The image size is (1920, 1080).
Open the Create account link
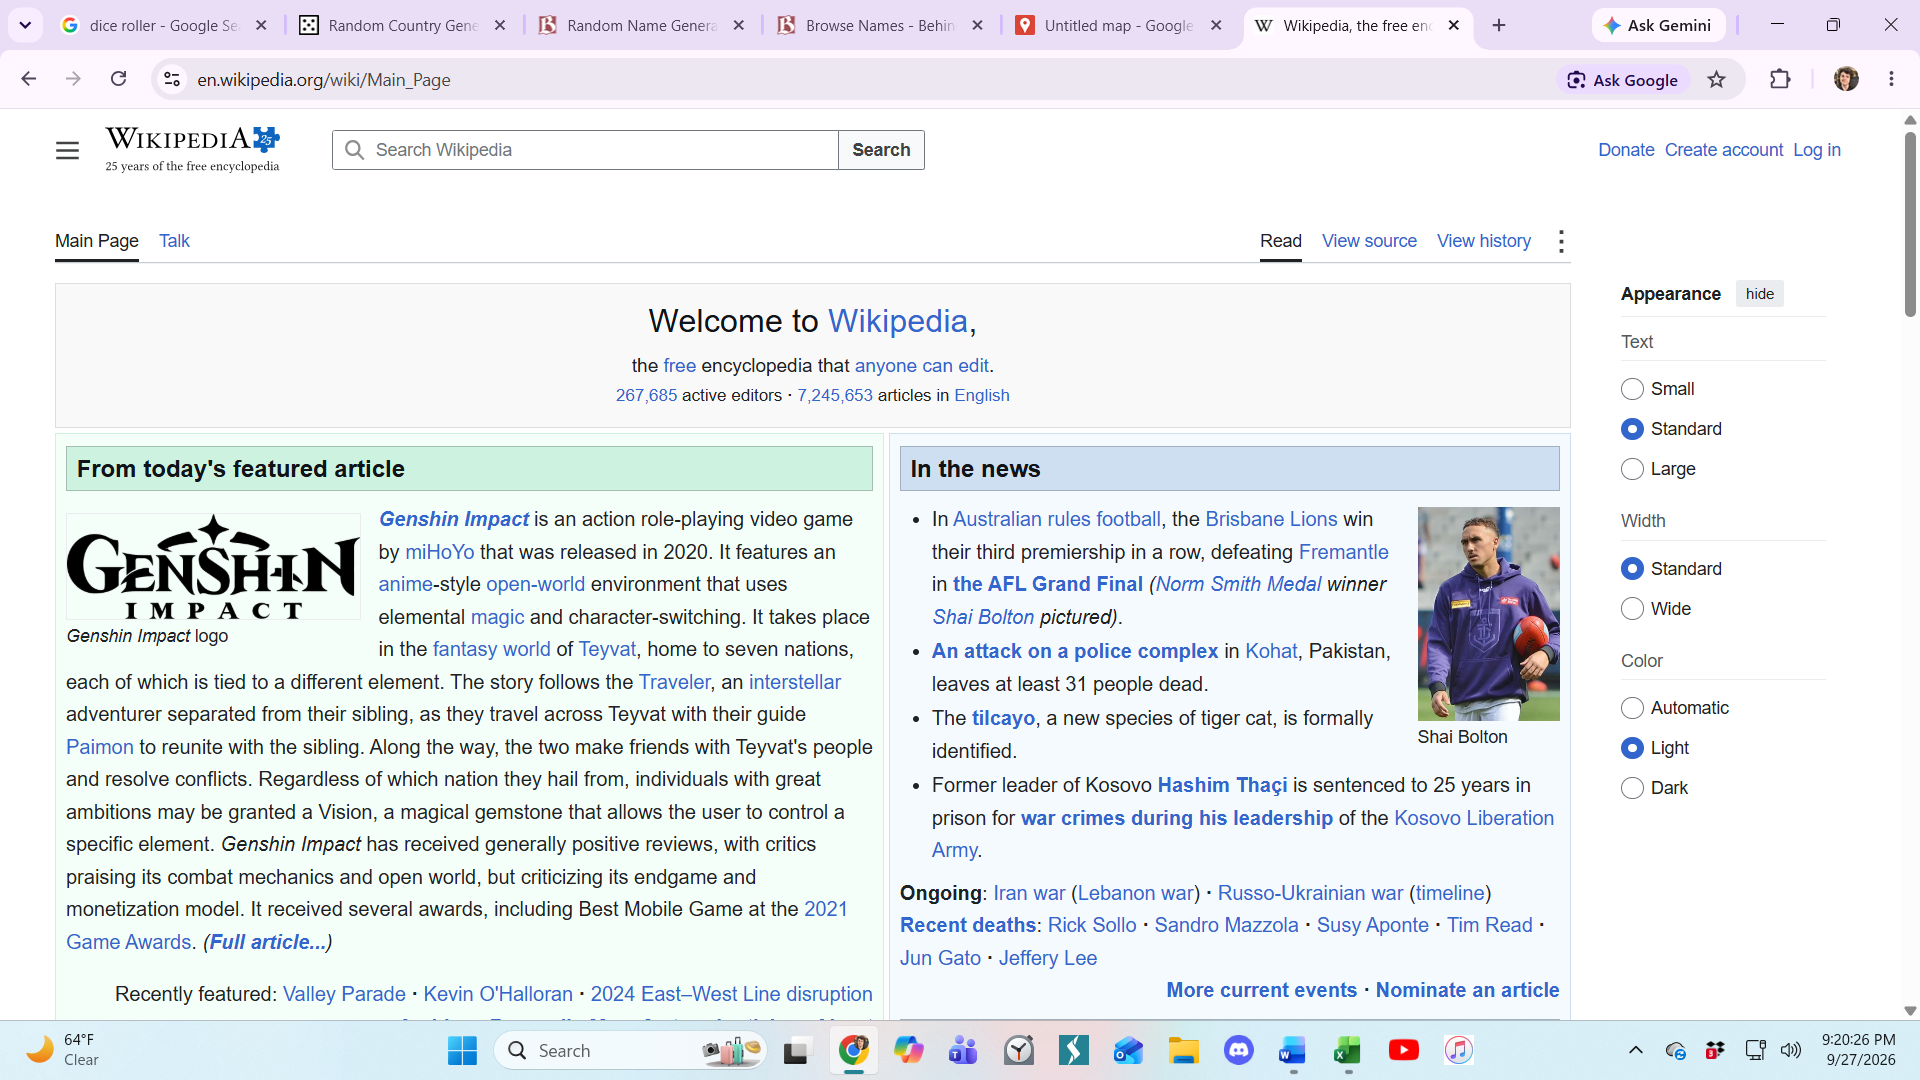(x=1724, y=150)
